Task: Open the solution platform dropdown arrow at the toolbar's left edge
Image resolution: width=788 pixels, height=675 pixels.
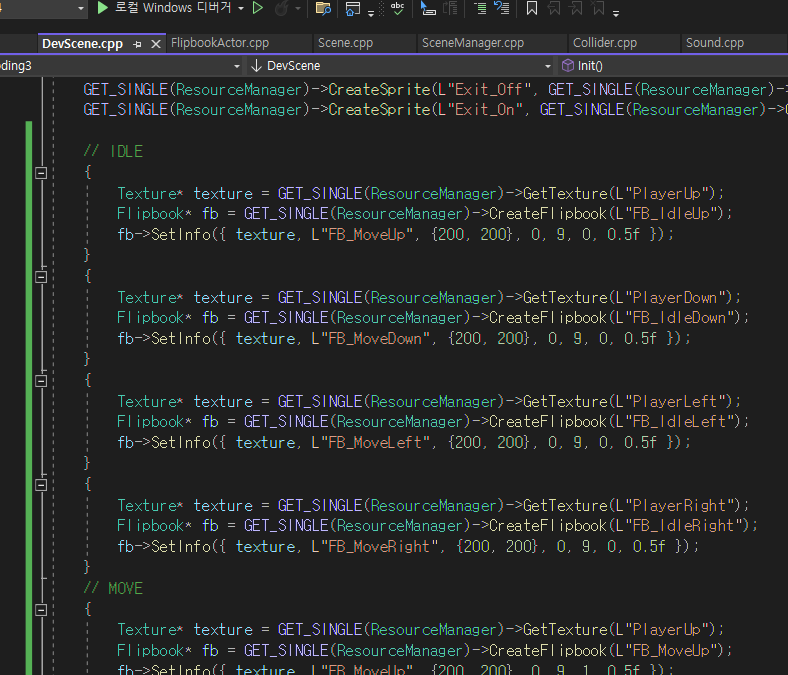Action: pos(80,9)
